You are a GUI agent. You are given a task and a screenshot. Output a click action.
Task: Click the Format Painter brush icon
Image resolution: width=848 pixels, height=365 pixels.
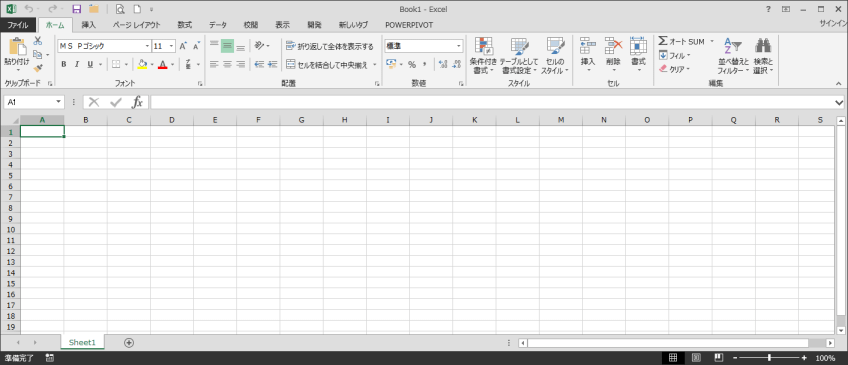[38, 68]
